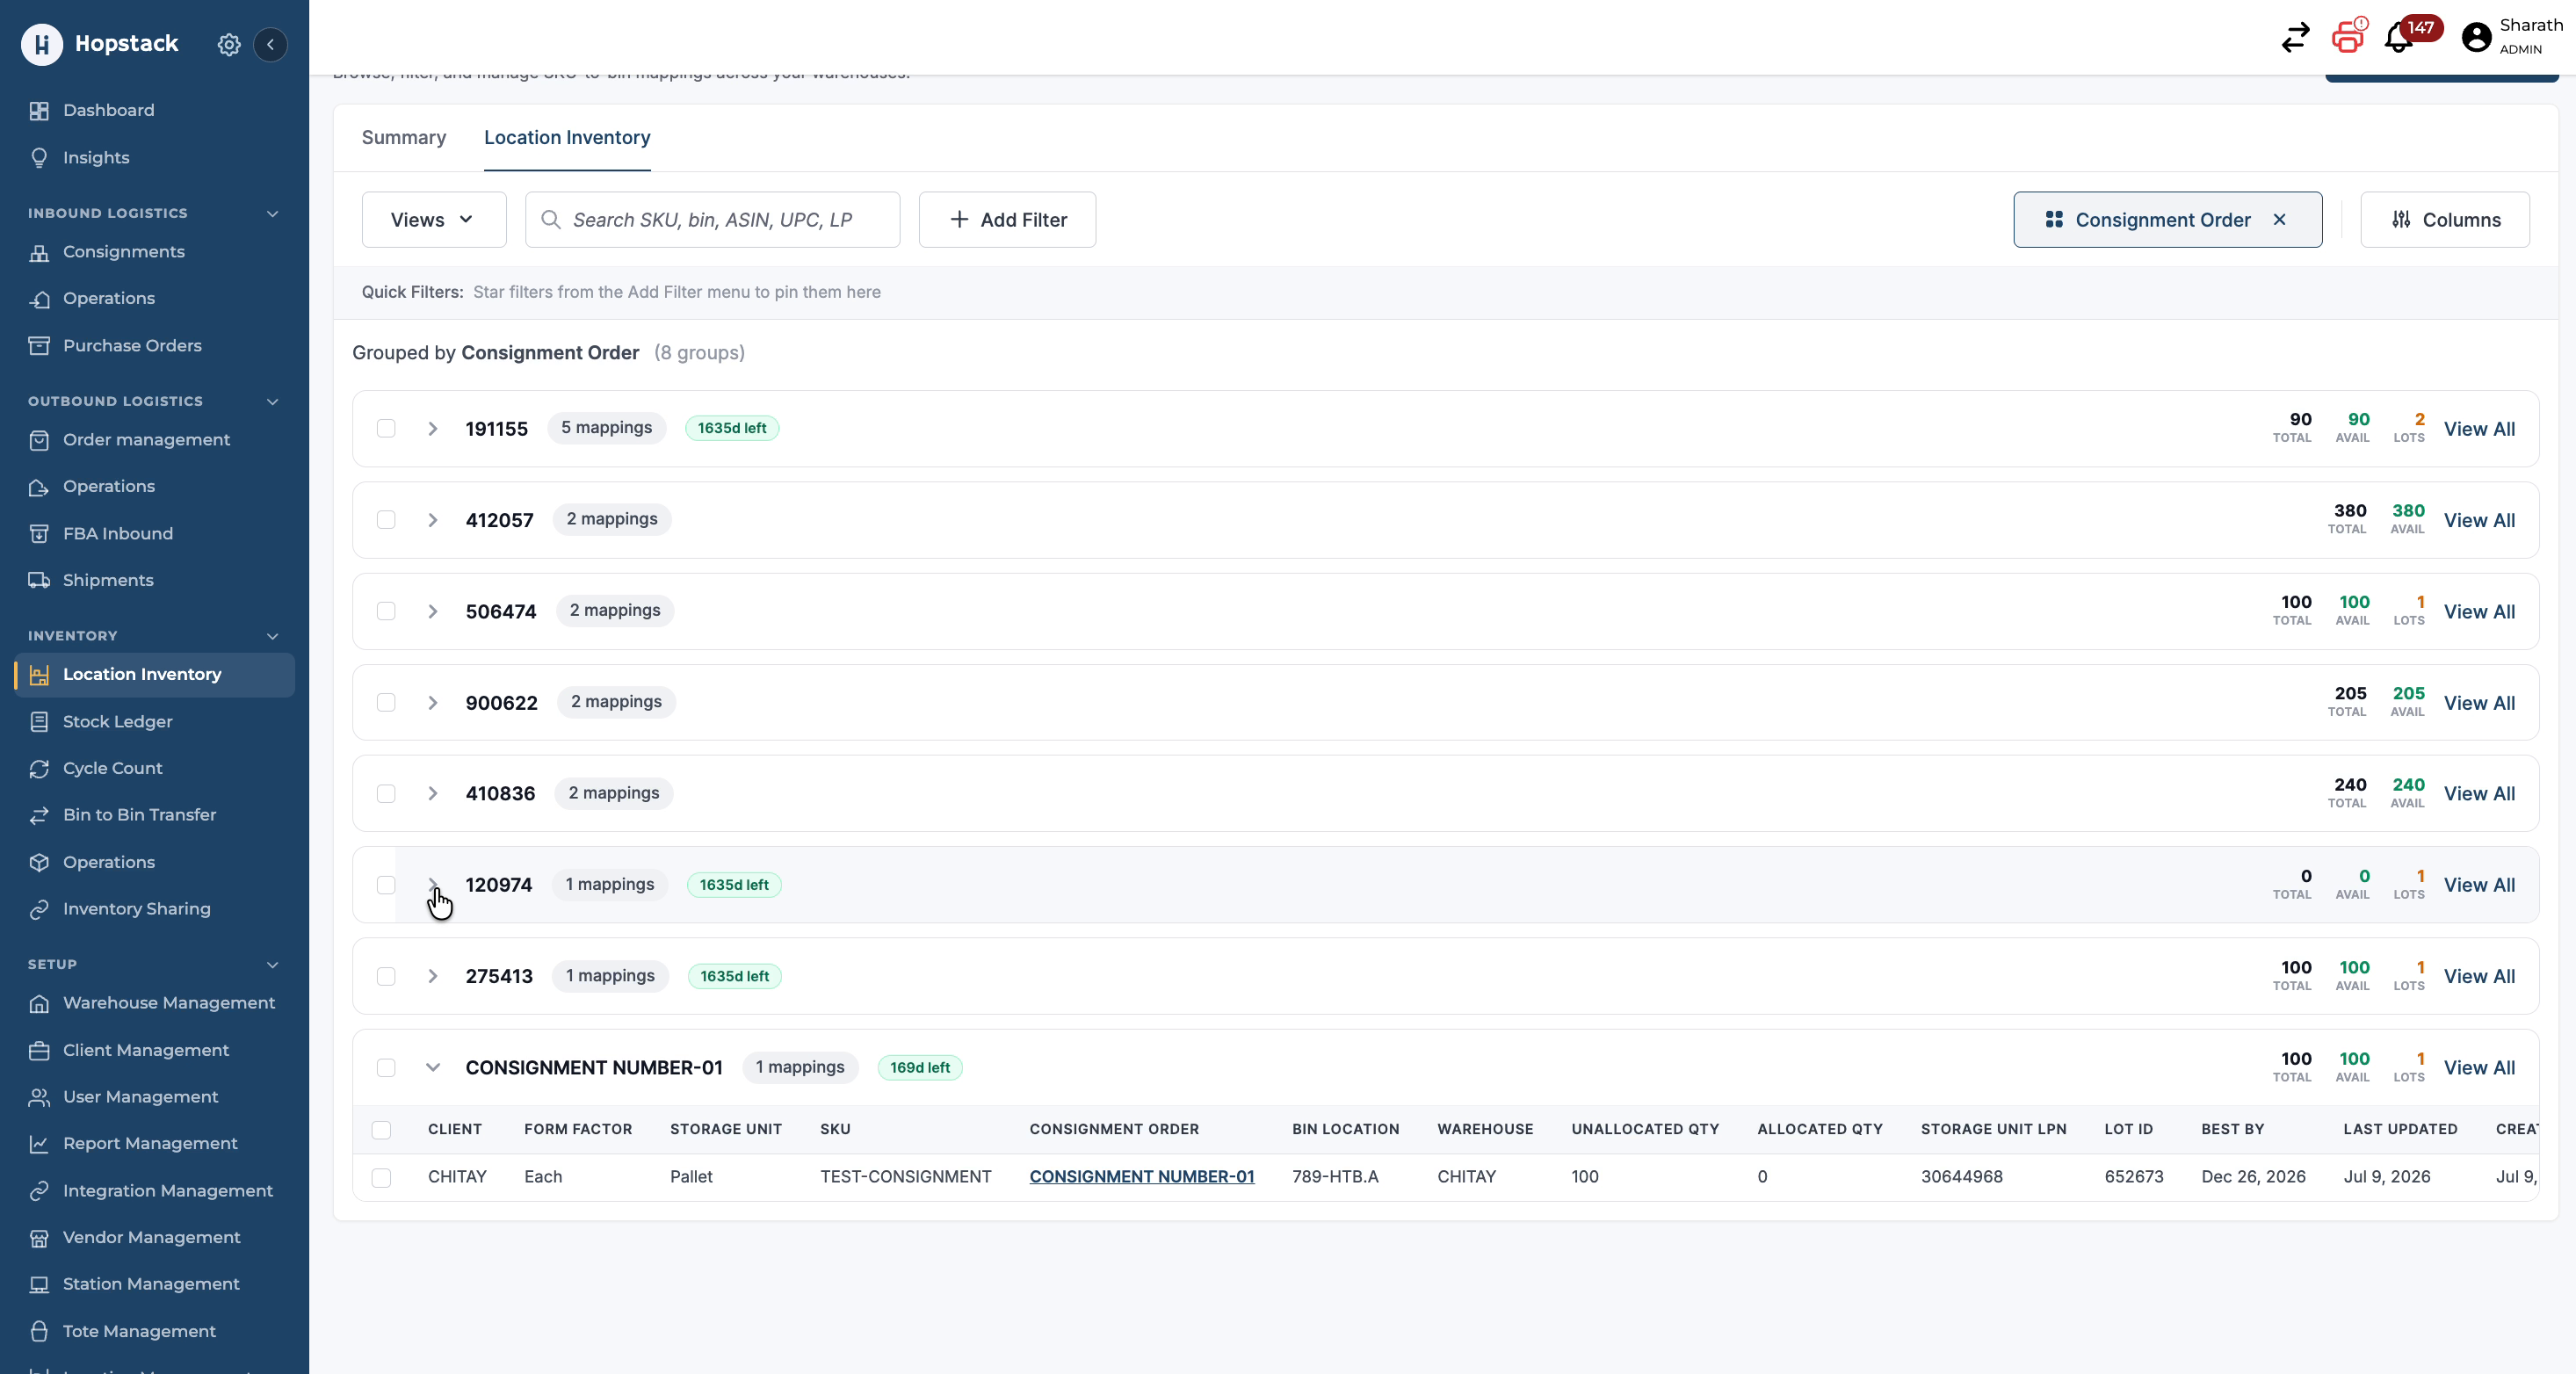Open the notifications bell with 147 badge

tap(2399, 38)
